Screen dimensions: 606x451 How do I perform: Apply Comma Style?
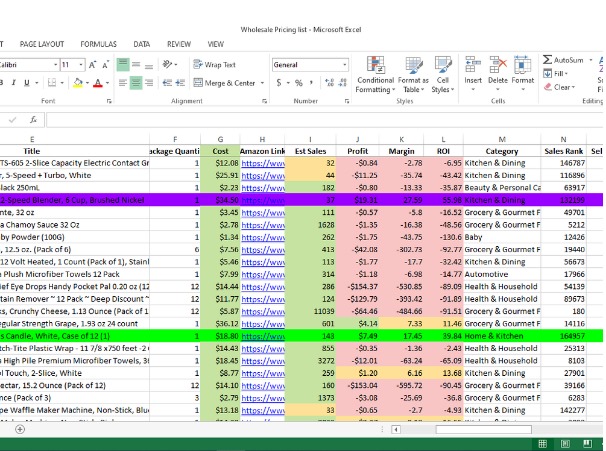tap(311, 83)
